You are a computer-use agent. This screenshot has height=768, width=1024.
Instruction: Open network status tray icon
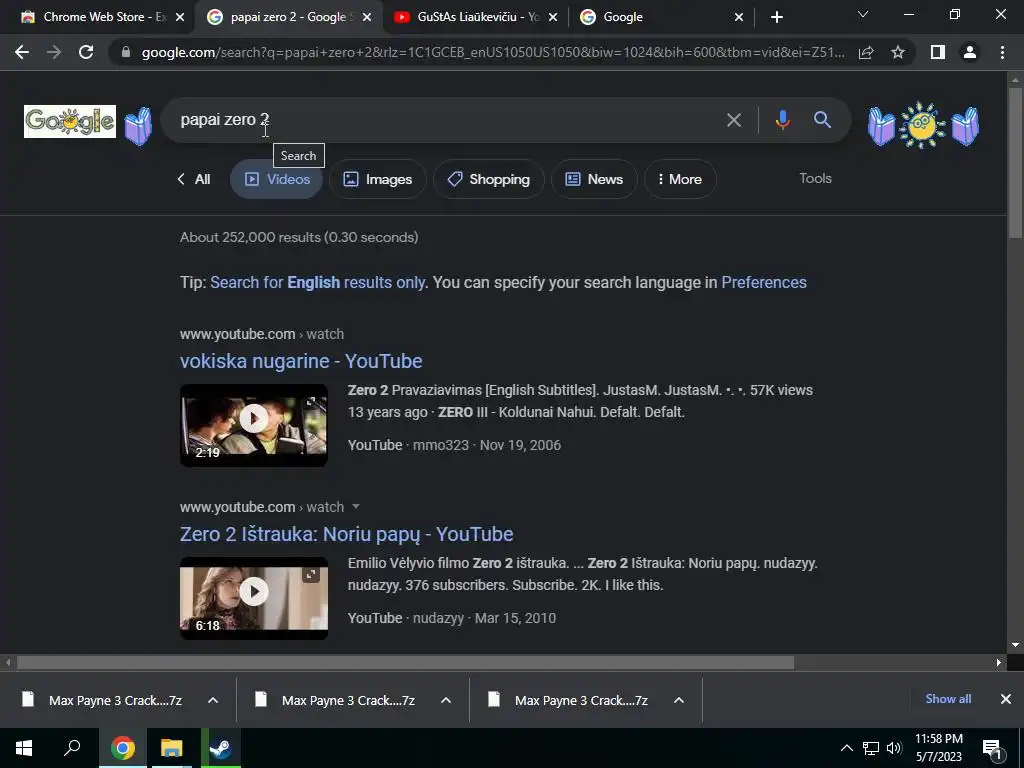pos(871,748)
